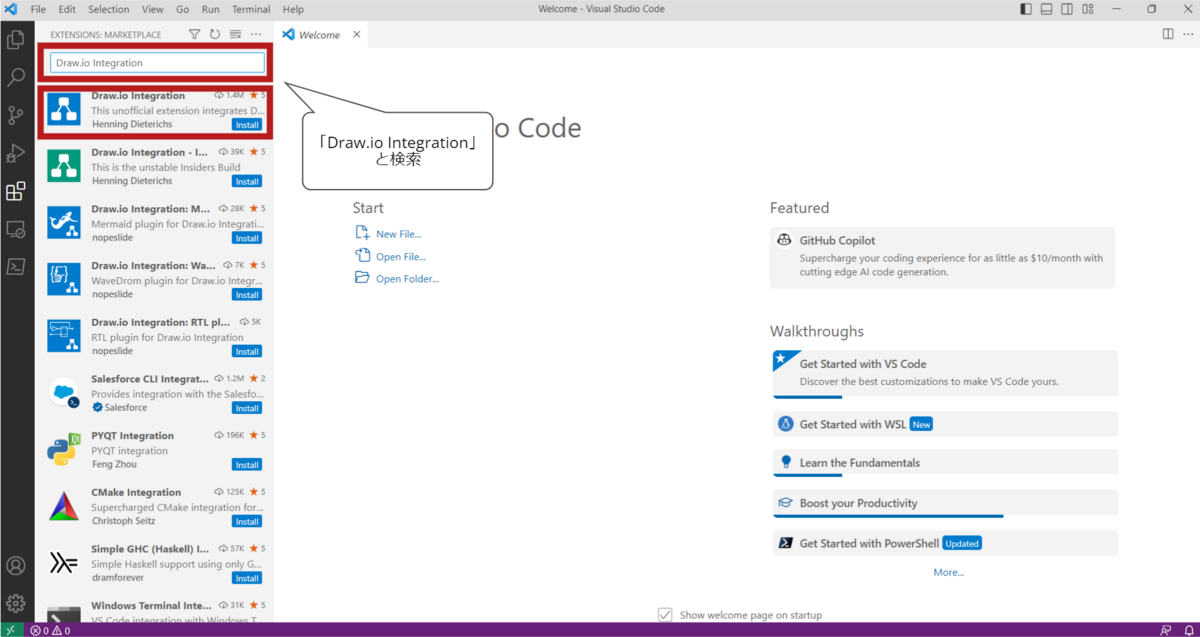
Task: Open notifications bell in status bar
Action: pos(1189,630)
